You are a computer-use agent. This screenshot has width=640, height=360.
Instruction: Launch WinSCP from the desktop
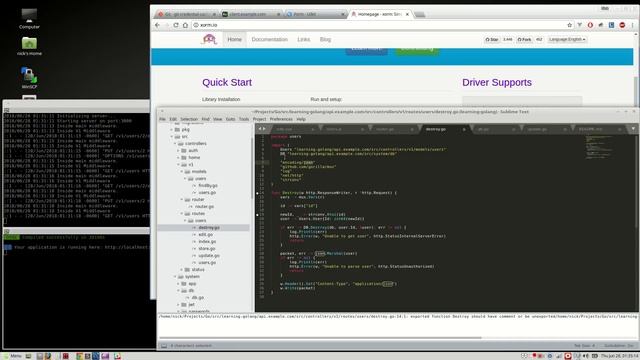coord(29,78)
